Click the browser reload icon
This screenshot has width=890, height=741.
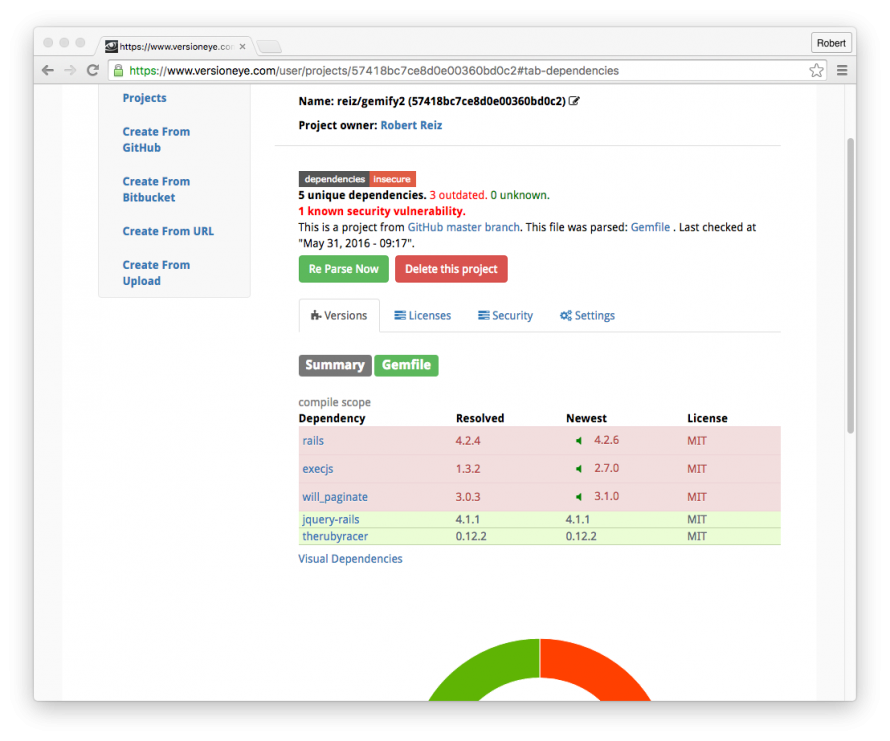[93, 70]
